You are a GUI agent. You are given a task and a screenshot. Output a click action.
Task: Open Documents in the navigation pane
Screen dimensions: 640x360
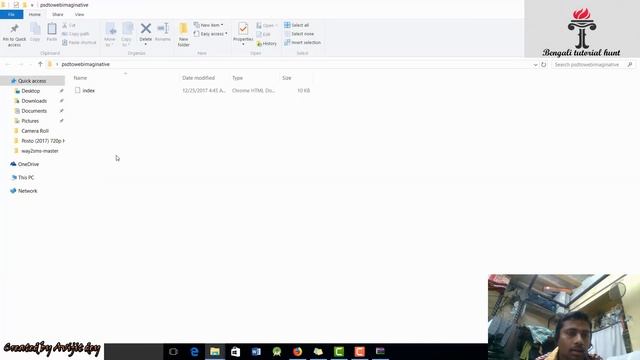34,111
